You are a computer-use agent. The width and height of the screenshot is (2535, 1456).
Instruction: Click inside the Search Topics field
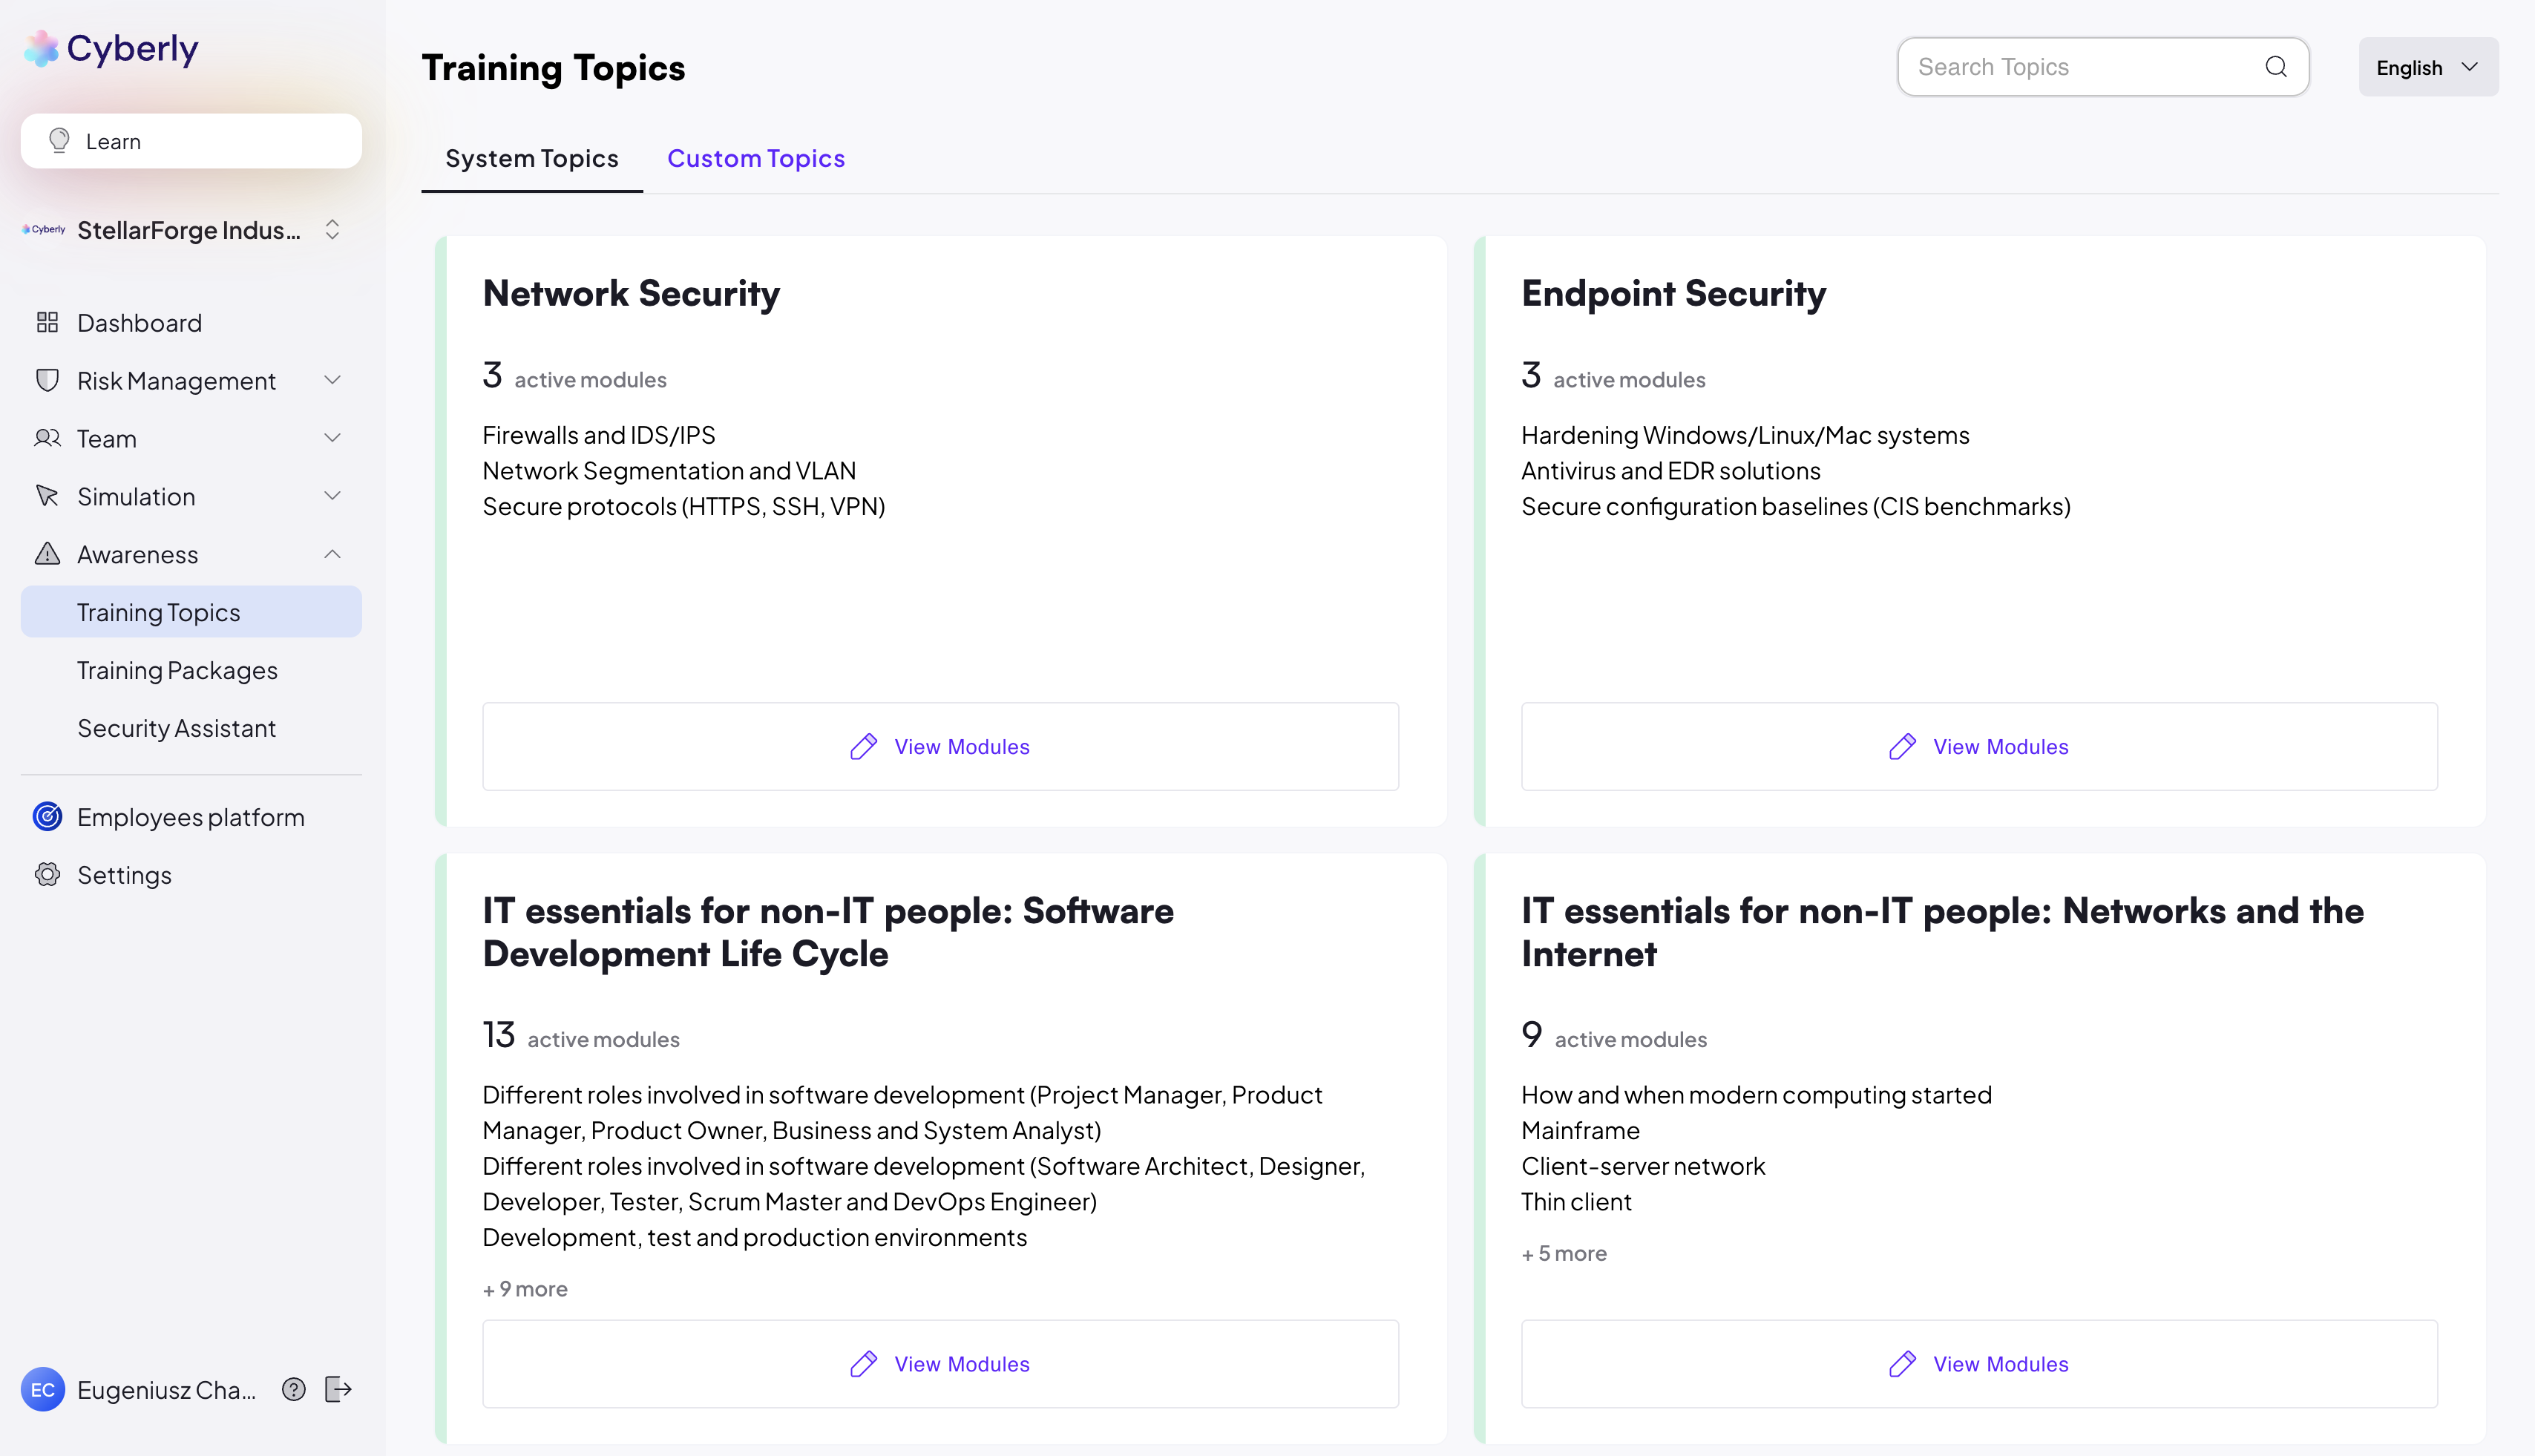click(2050, 66)
